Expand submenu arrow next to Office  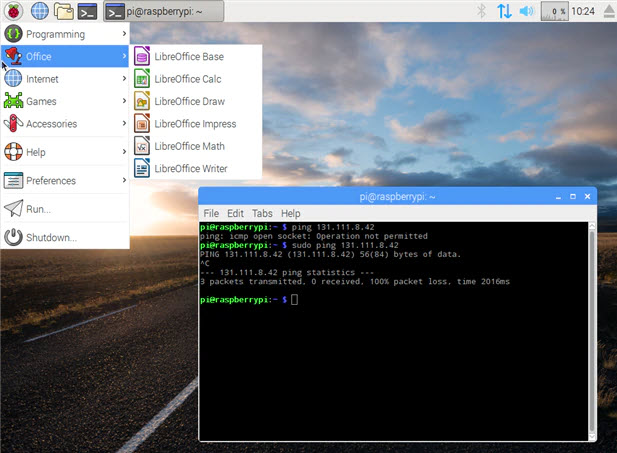[124, 56]
